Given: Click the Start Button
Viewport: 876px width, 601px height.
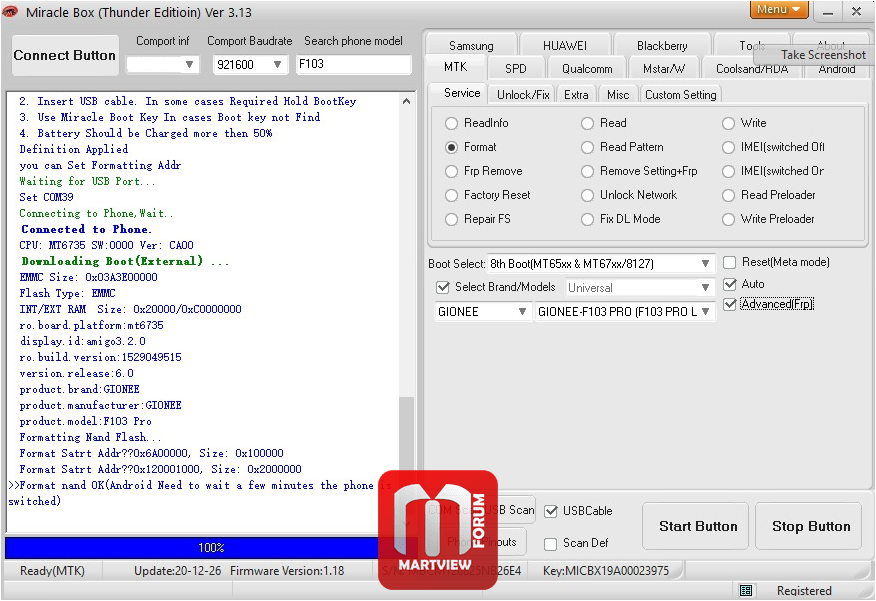Looking at the screenshot, I should click(696, 526).
